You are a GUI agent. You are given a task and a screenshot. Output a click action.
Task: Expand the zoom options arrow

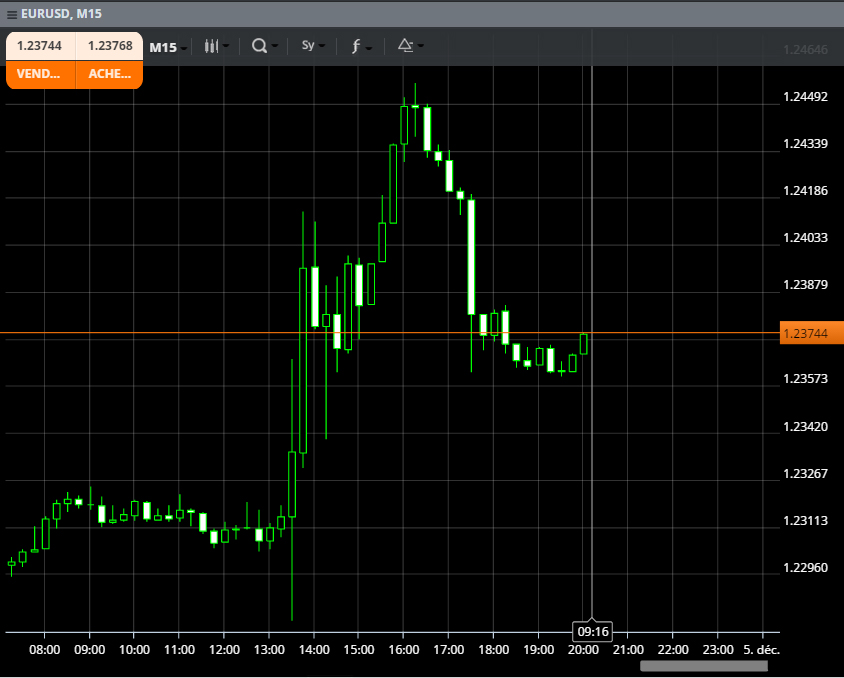click(x=275, y=46)
